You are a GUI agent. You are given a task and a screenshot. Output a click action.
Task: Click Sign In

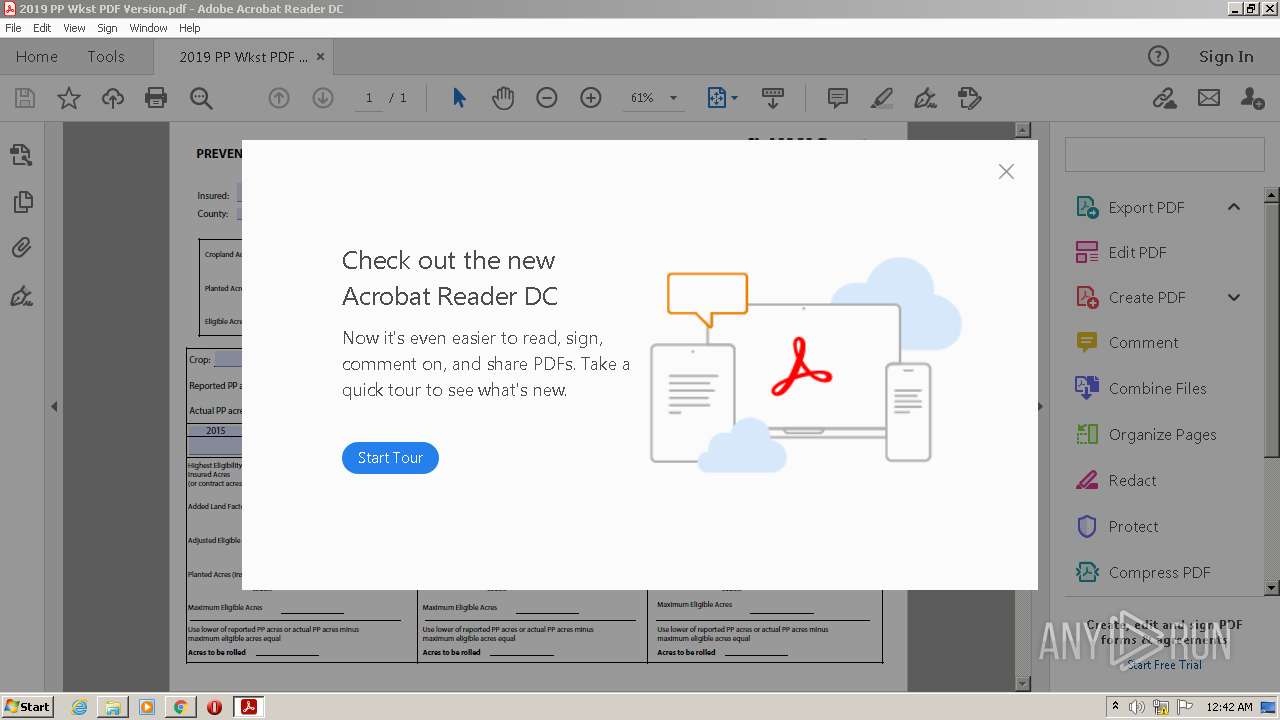(x=1226, y=57)
